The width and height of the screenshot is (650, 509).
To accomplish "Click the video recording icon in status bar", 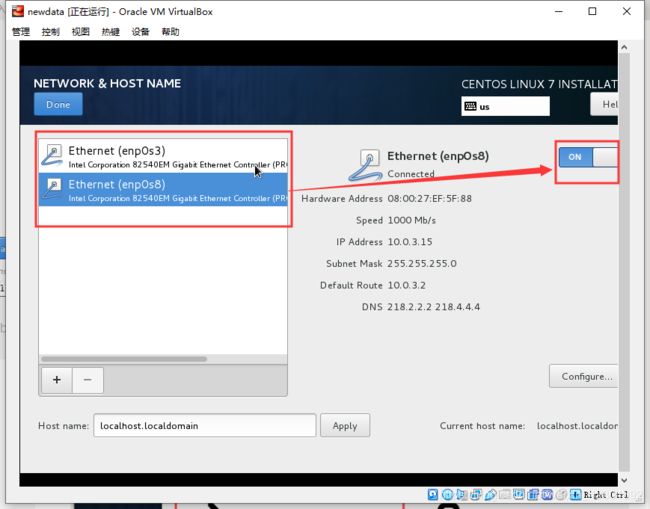I will [x=533, y=494].
